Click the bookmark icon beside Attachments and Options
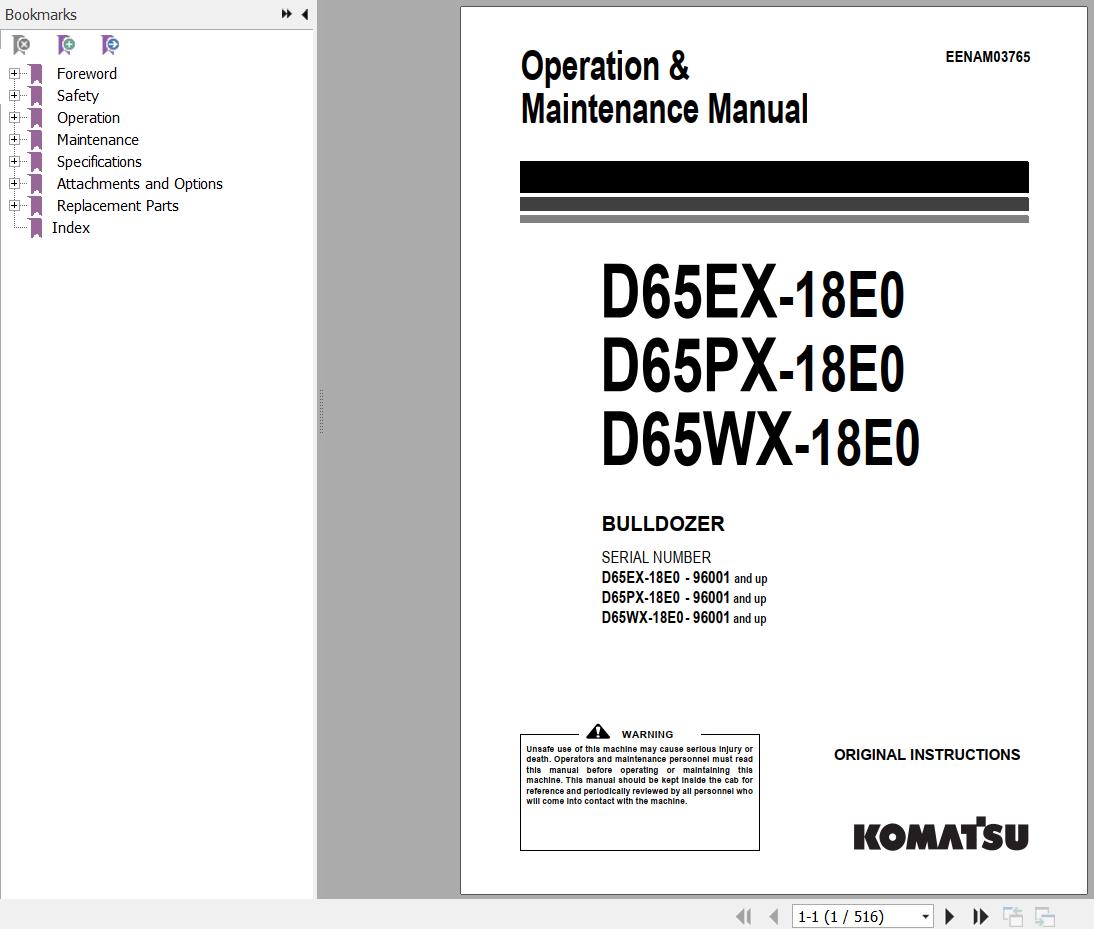 (36, 183)
